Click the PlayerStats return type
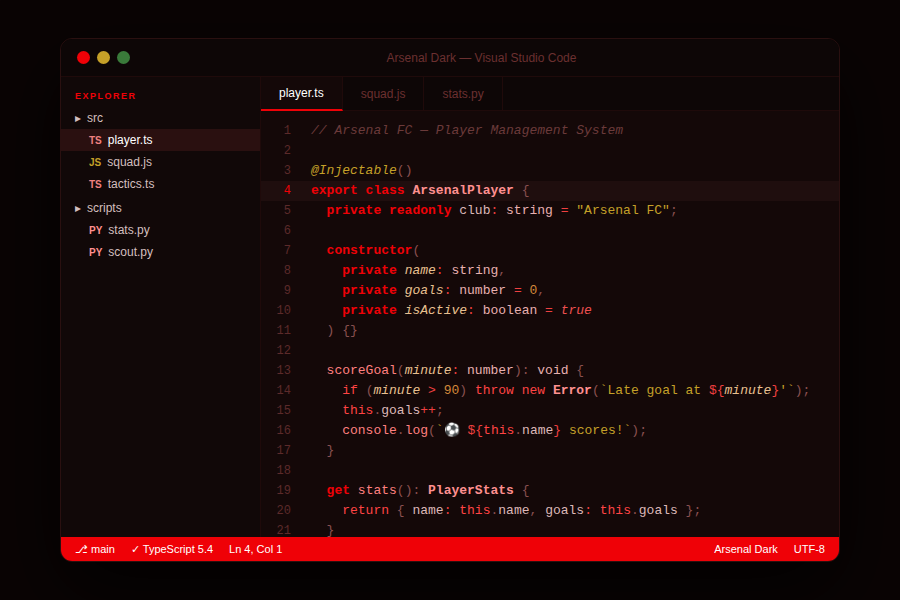Image resolution: width=900 pixels, height=600 pixels. point(471,490)
